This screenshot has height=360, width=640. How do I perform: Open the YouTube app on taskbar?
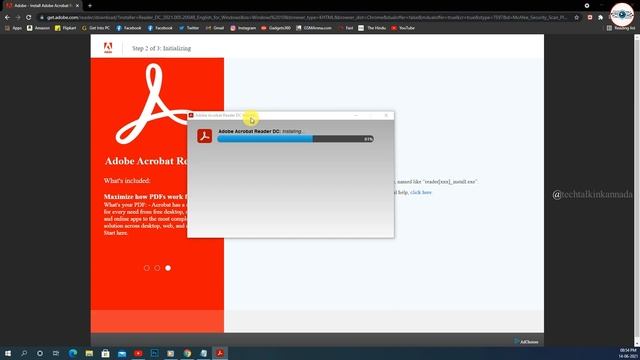(138, 353)
